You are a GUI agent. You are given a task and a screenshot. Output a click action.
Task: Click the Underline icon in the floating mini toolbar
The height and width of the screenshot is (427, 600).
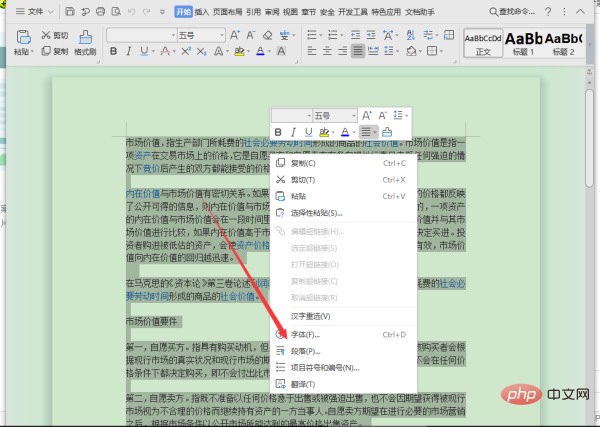click(308, 132)
